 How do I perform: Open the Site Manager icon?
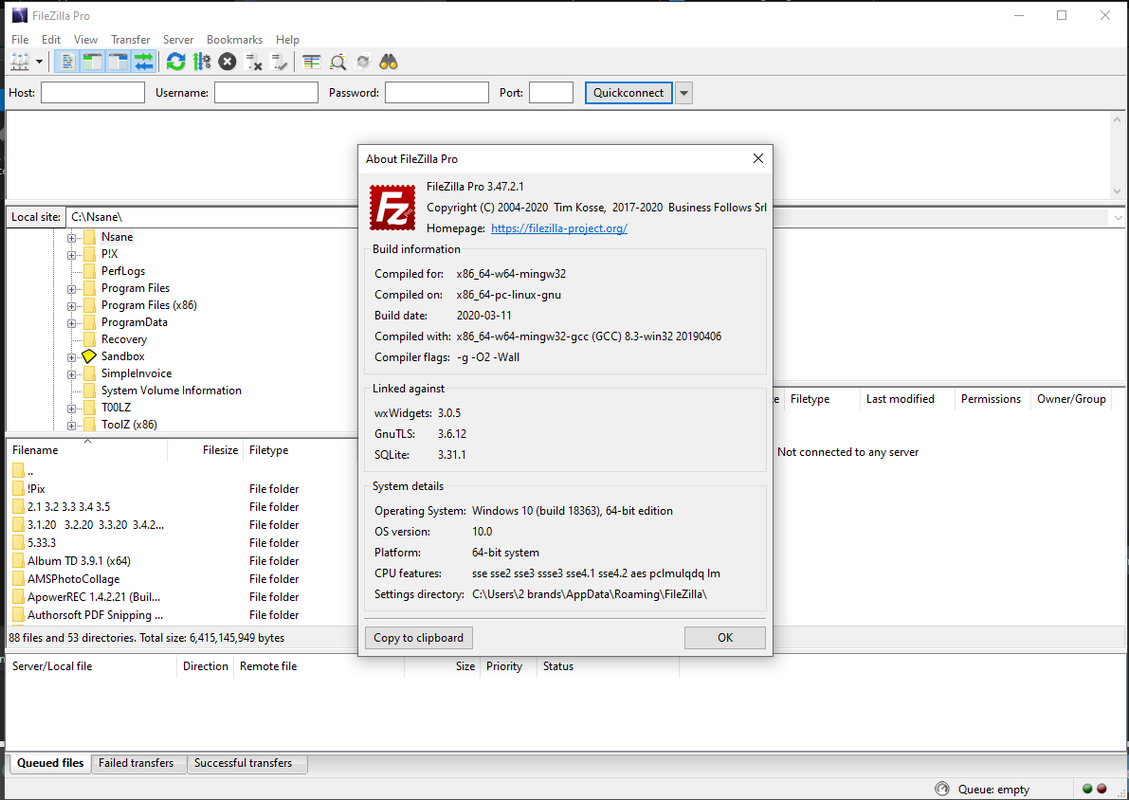coord(19,62)
